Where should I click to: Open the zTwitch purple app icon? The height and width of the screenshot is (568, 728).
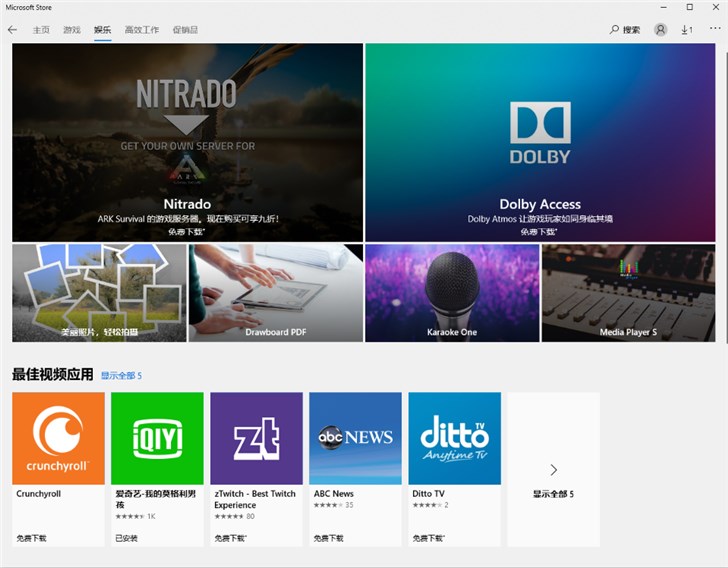[x=256, y=438]
